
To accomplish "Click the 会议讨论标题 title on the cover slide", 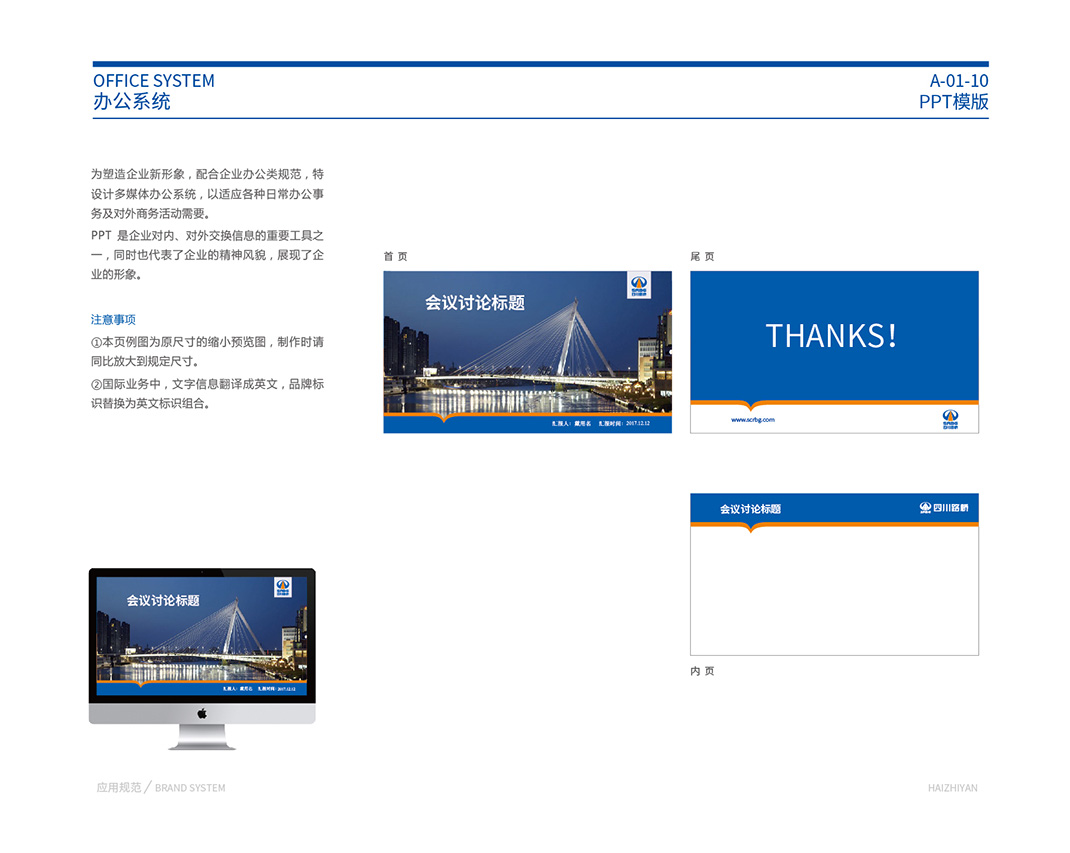I will [474, 303].
